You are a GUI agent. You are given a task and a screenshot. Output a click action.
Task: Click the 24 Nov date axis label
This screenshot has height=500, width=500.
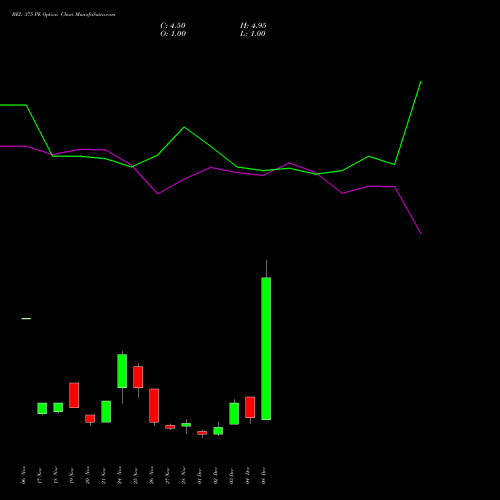point(120,475)
